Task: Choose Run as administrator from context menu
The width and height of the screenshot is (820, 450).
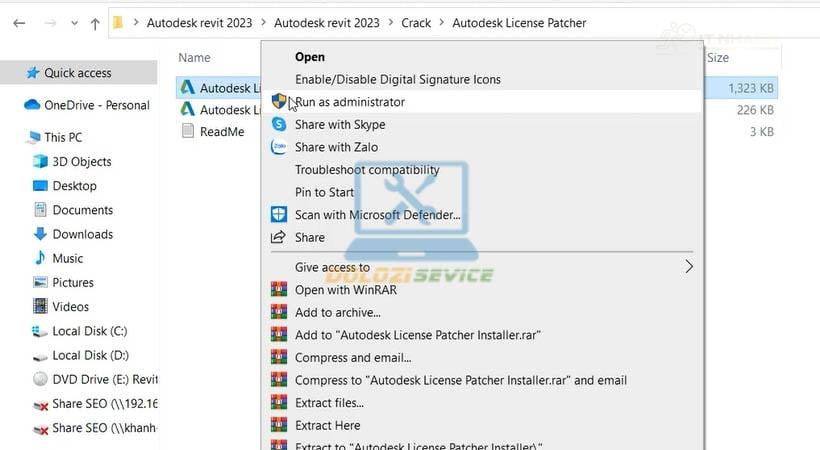Action: (x=350, y=102)
